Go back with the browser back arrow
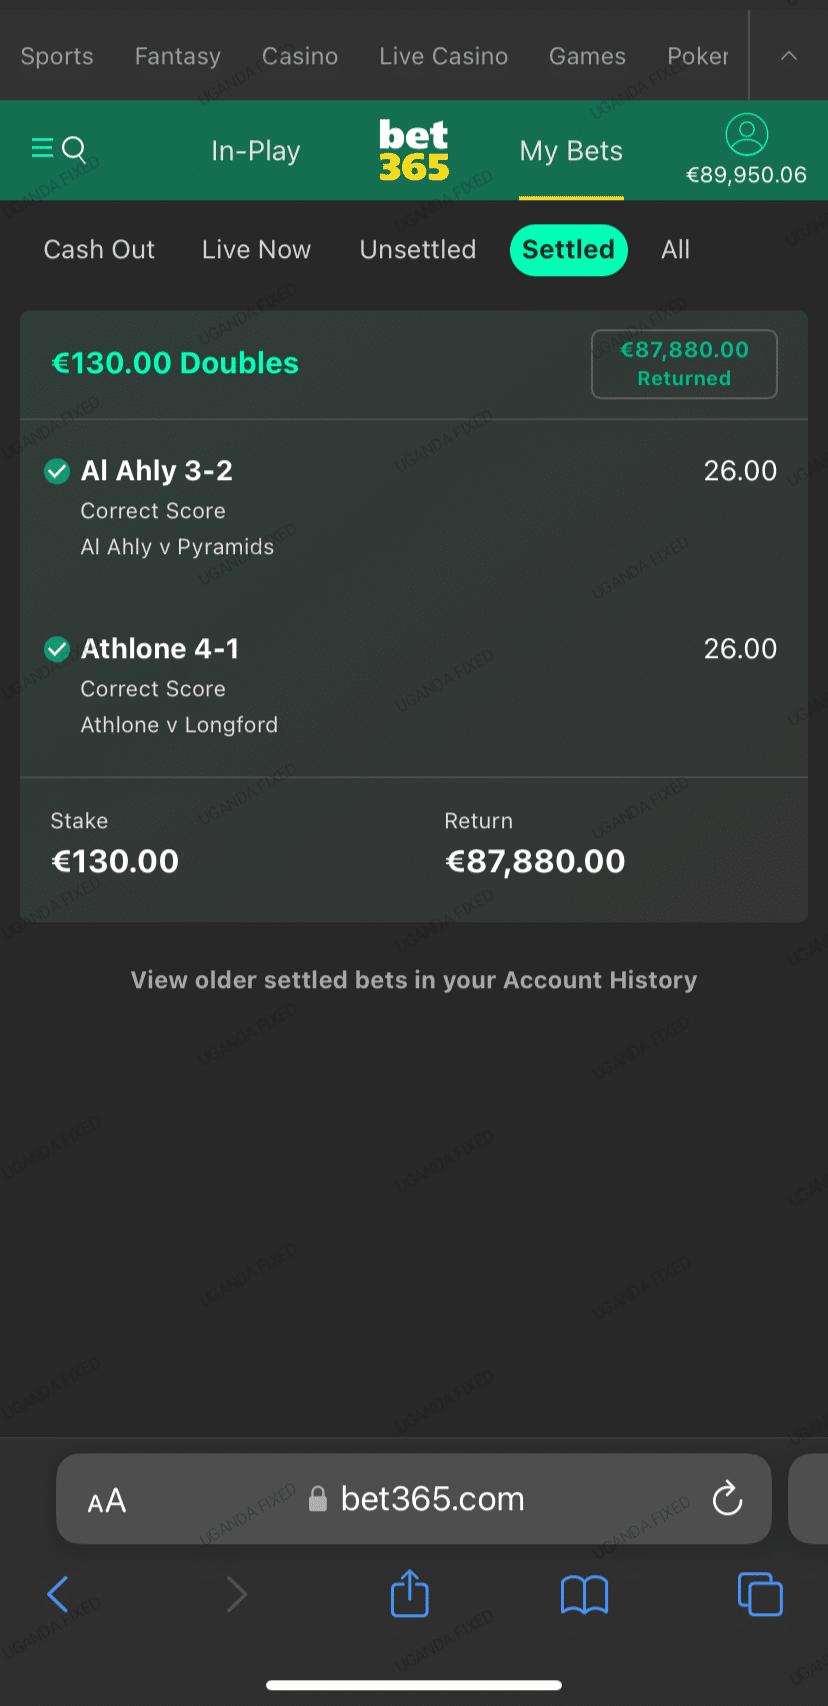828x1706 pixels. [58, 1594]
